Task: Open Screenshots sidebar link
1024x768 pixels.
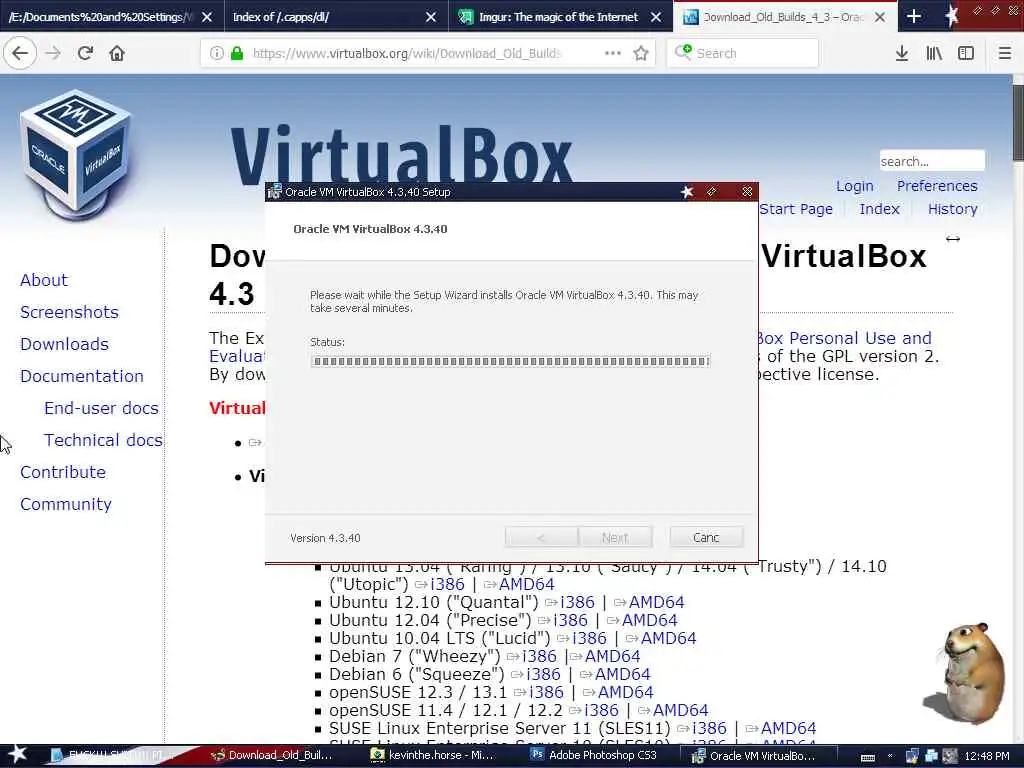Action: (x=69, y=312)
